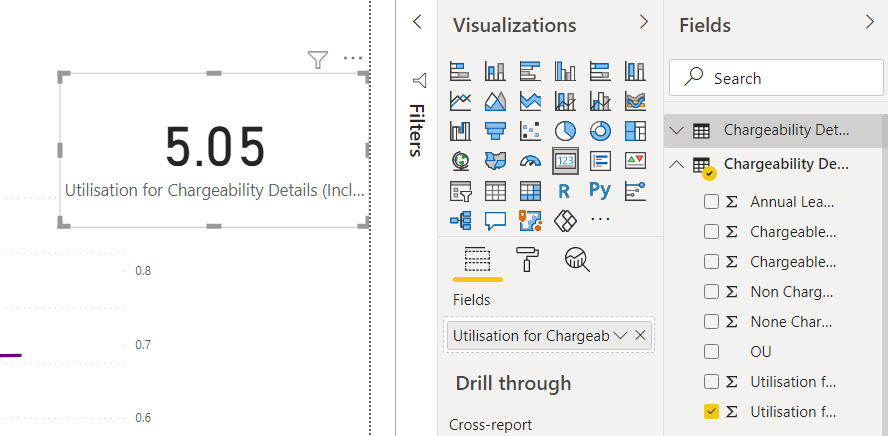Insert a Donut chart visual
The width and height of the screenshot is (888, 436).
[600, 131]
